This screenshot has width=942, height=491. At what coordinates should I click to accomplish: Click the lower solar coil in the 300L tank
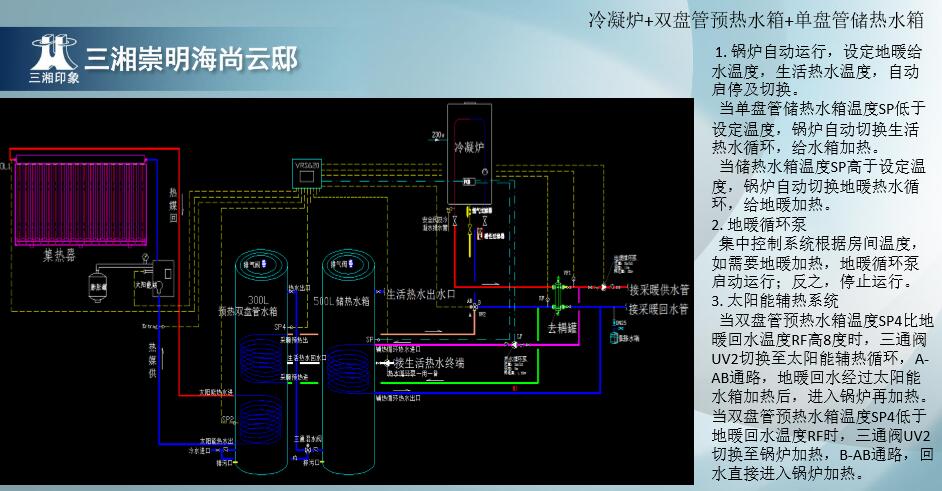click(x=261, y=419)
